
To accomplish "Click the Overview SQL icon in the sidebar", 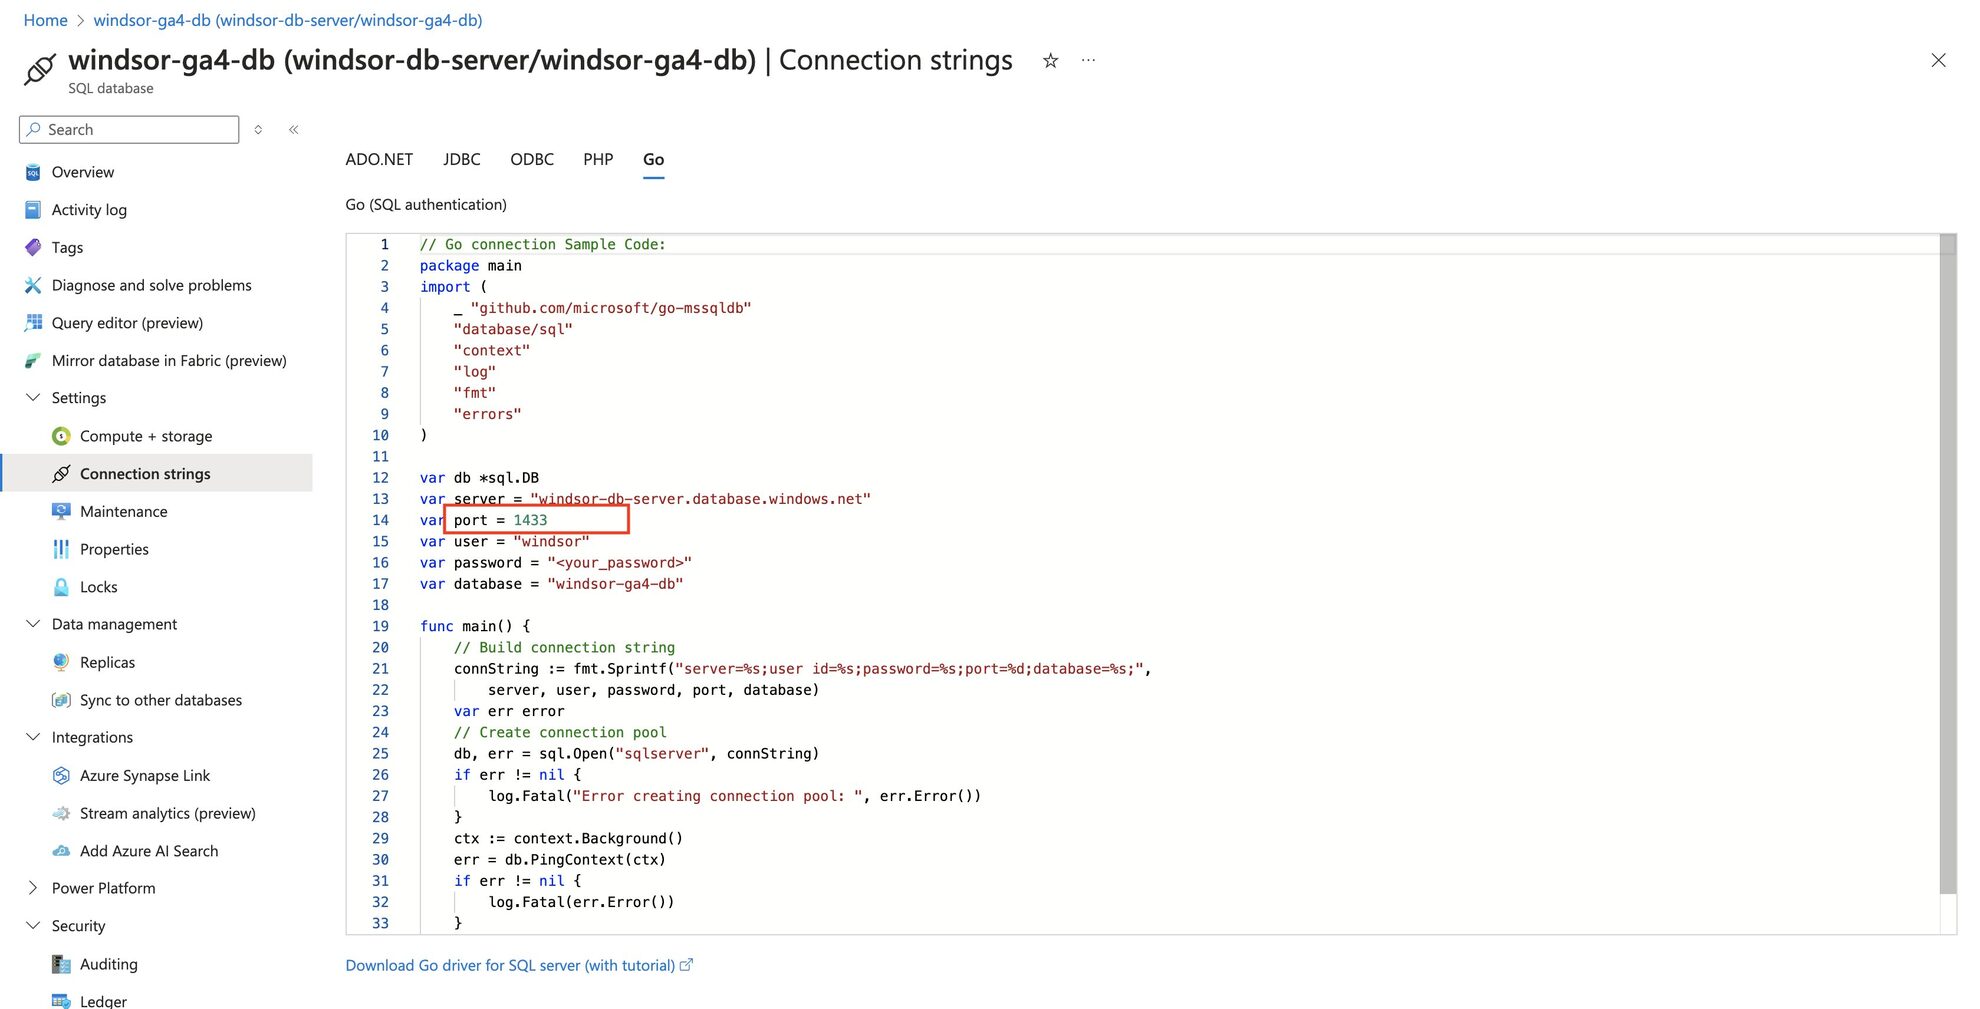I will coord(33,172).
